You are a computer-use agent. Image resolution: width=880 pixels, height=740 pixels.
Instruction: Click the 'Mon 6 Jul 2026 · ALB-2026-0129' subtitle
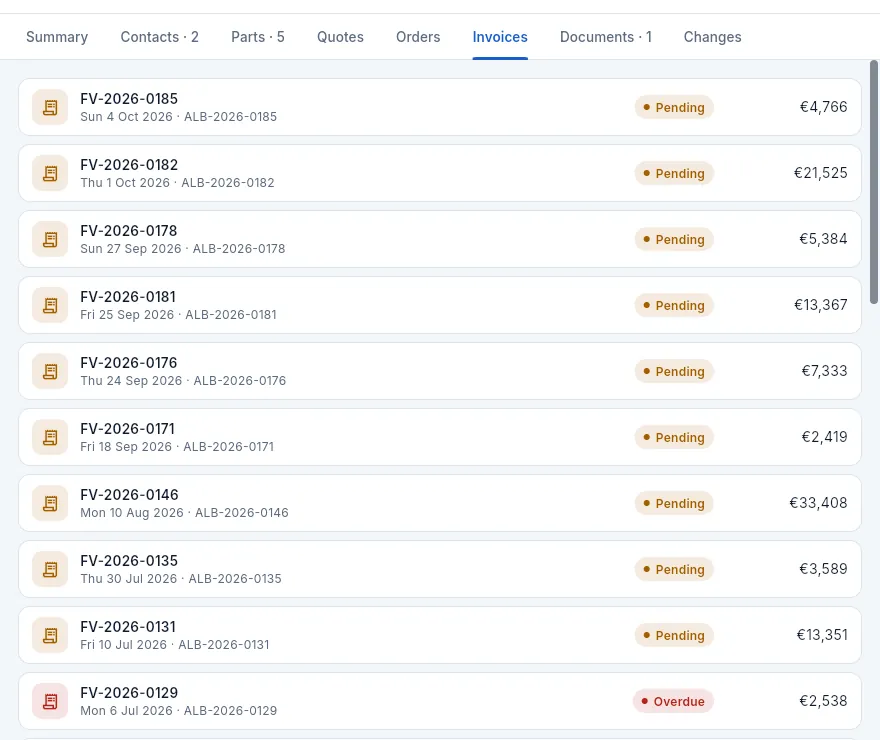coord(178,711)
